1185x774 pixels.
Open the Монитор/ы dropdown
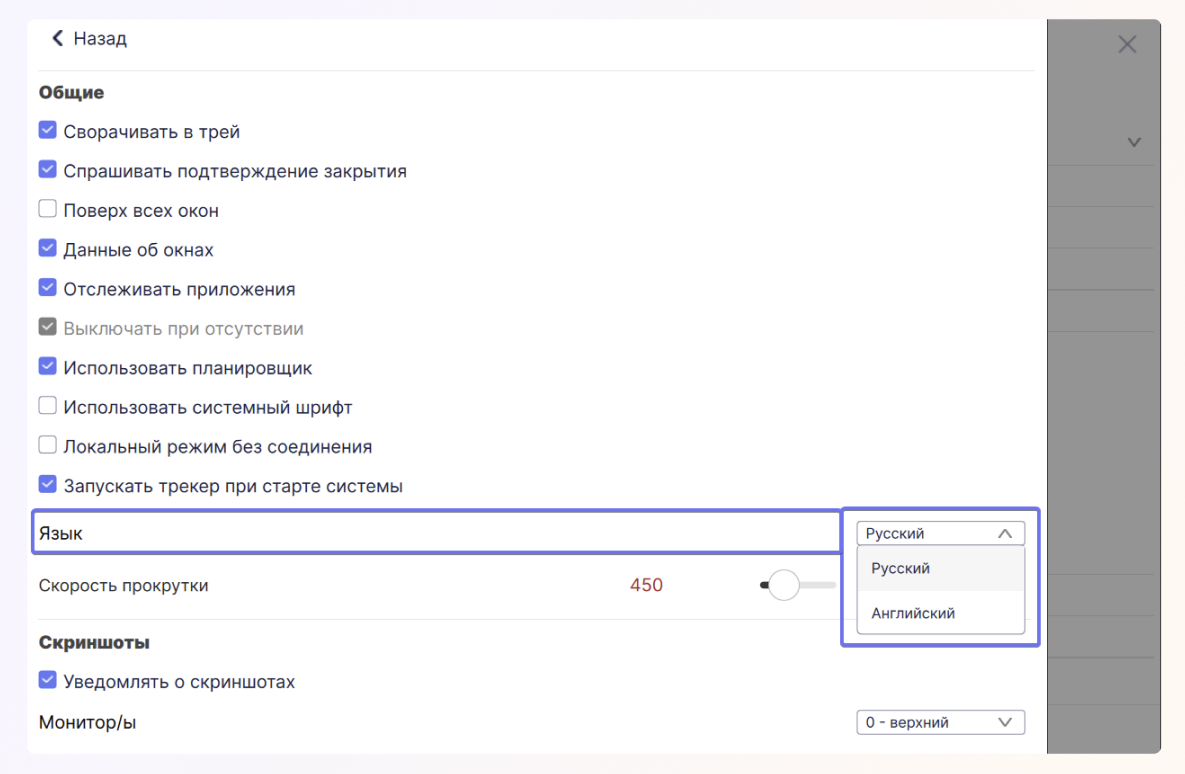click(x=940, y=722)
